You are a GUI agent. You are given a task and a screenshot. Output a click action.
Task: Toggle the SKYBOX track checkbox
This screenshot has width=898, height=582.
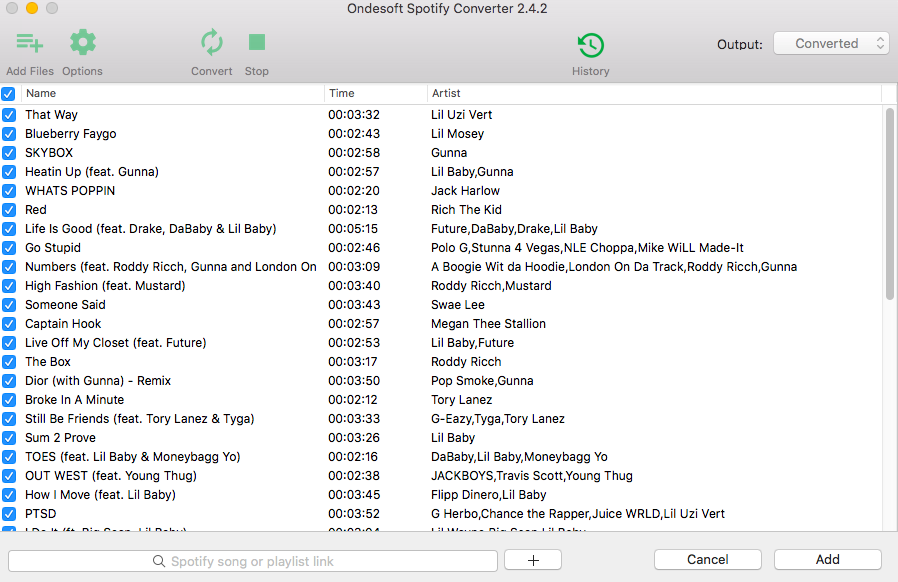click(x=9, y=152)
